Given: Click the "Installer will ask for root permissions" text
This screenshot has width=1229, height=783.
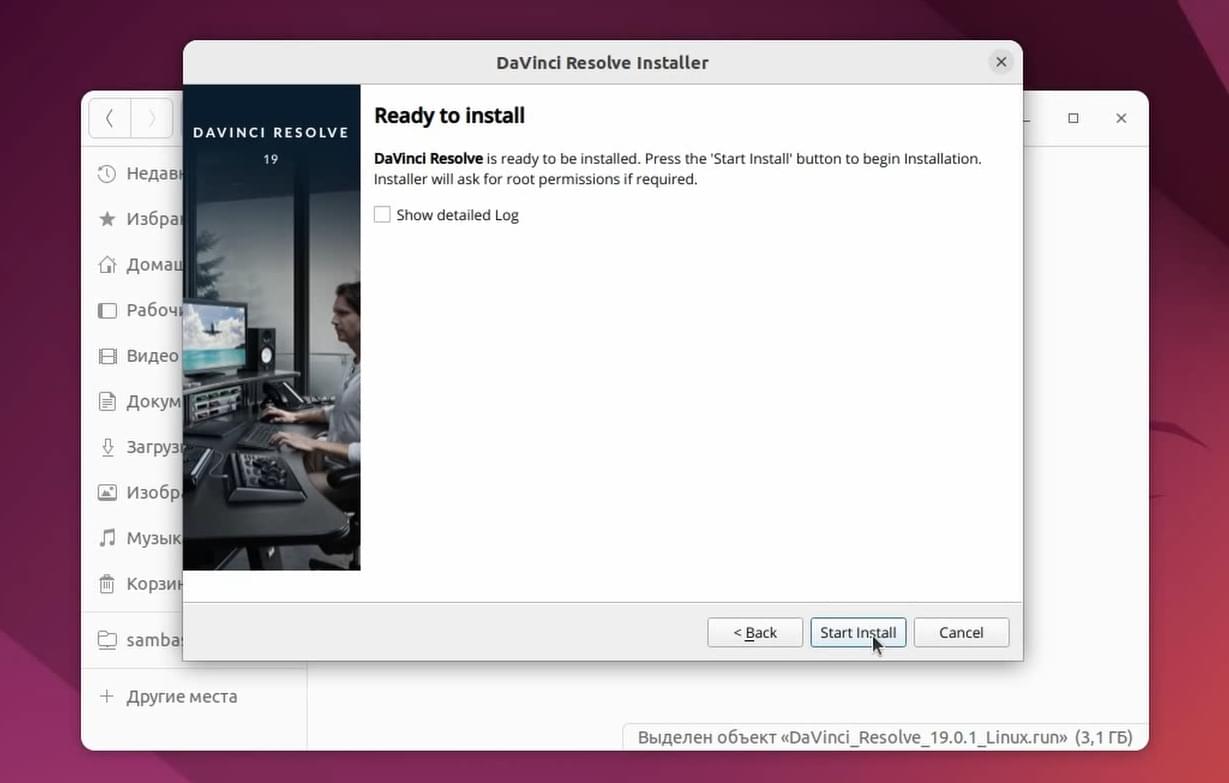Looking at the screenshot, I should click(x=535, y=180).
